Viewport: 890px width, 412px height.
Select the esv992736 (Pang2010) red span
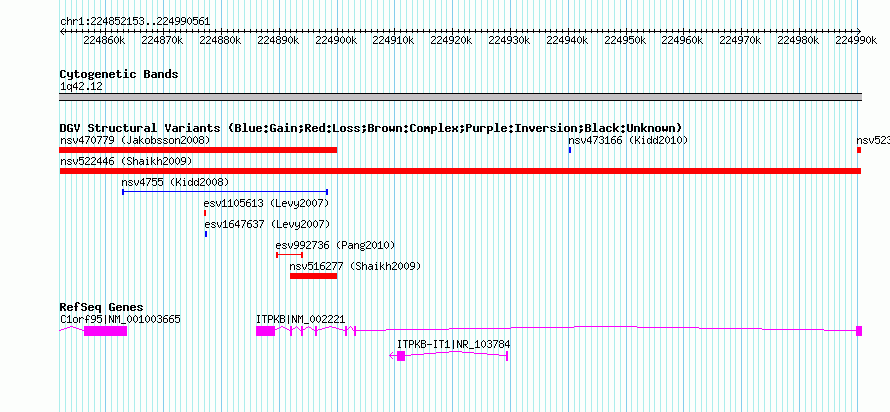point(289,255)
